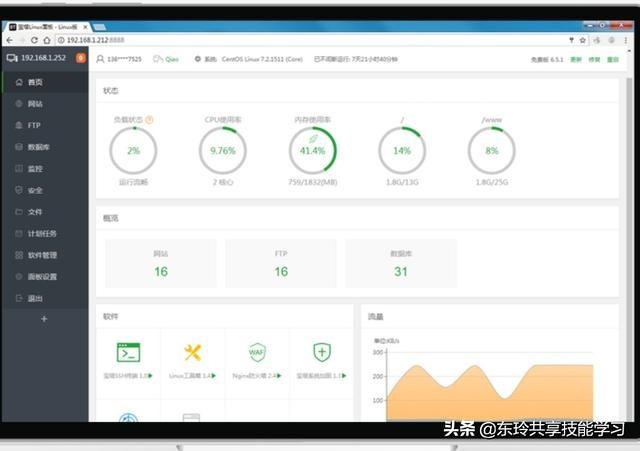This screenshot has height=451, width=640.
Task: Open the FTP sidebar item
Action: pyautogui.click(x=45, y=125)
